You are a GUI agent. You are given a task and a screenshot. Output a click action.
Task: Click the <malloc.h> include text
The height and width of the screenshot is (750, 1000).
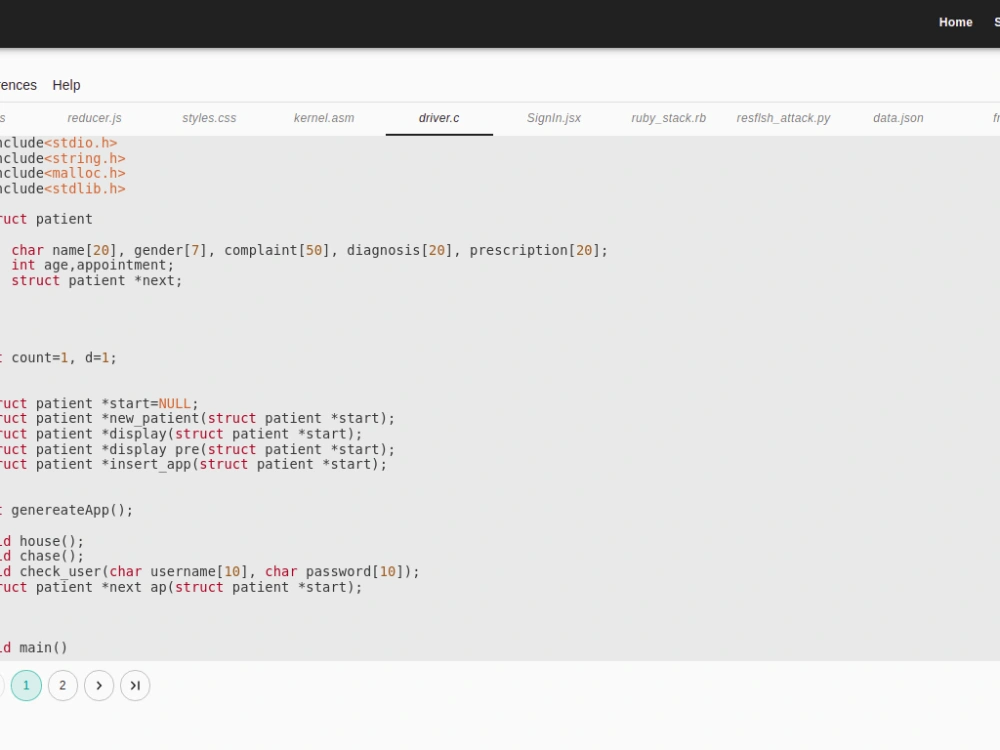click(85, 173)
